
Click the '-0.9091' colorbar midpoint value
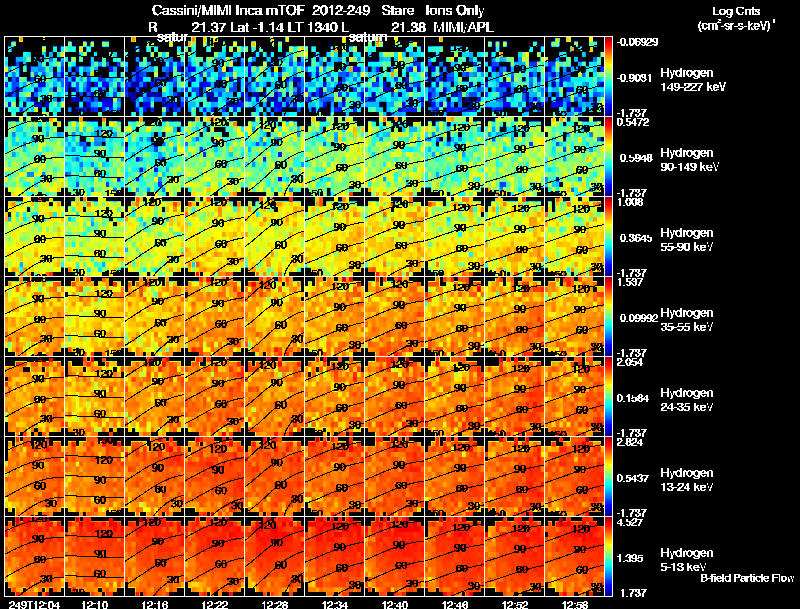(x=635, y=78)
